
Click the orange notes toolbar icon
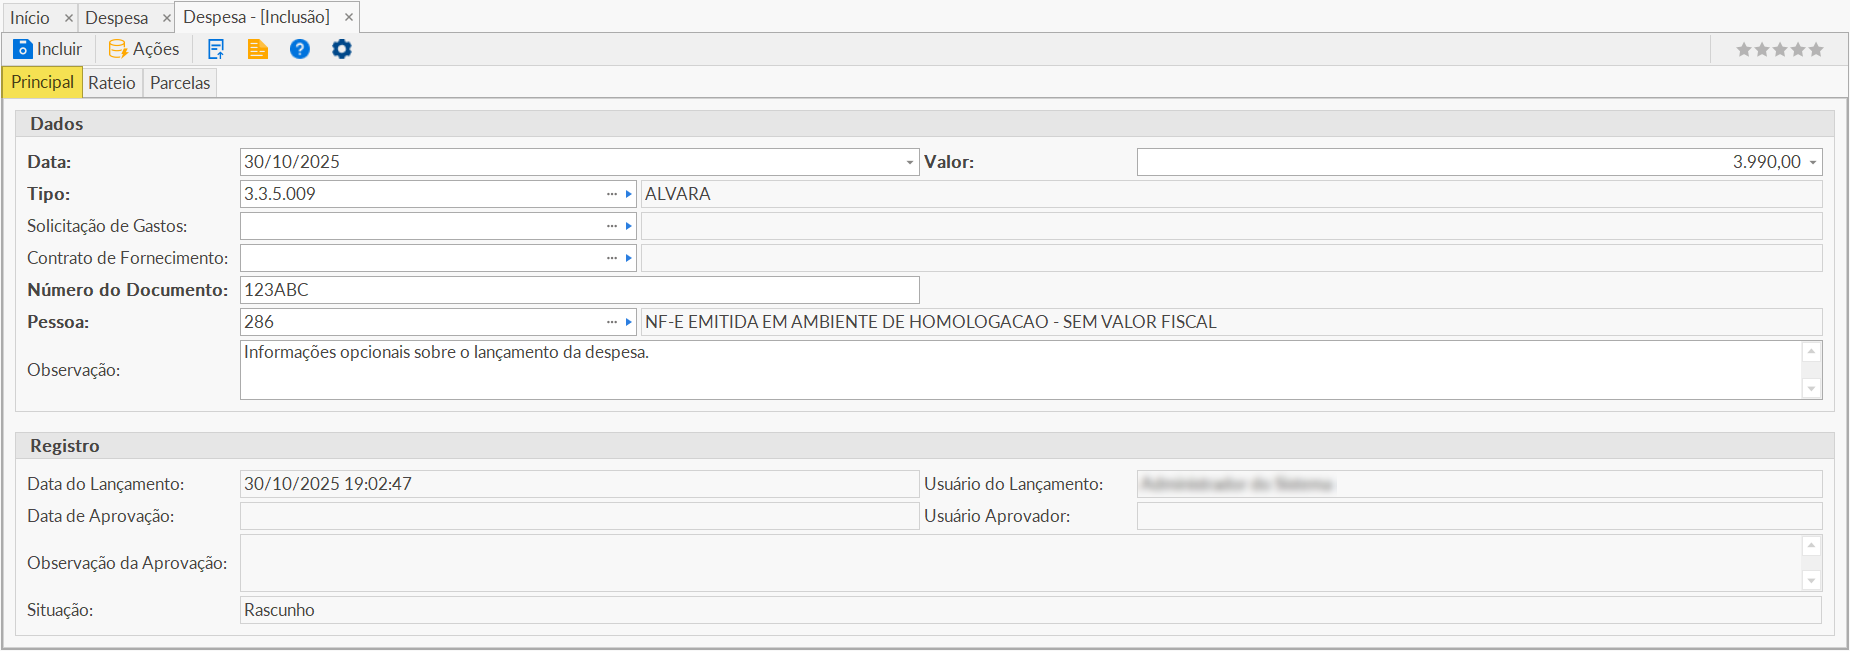[x=258, y=49]
